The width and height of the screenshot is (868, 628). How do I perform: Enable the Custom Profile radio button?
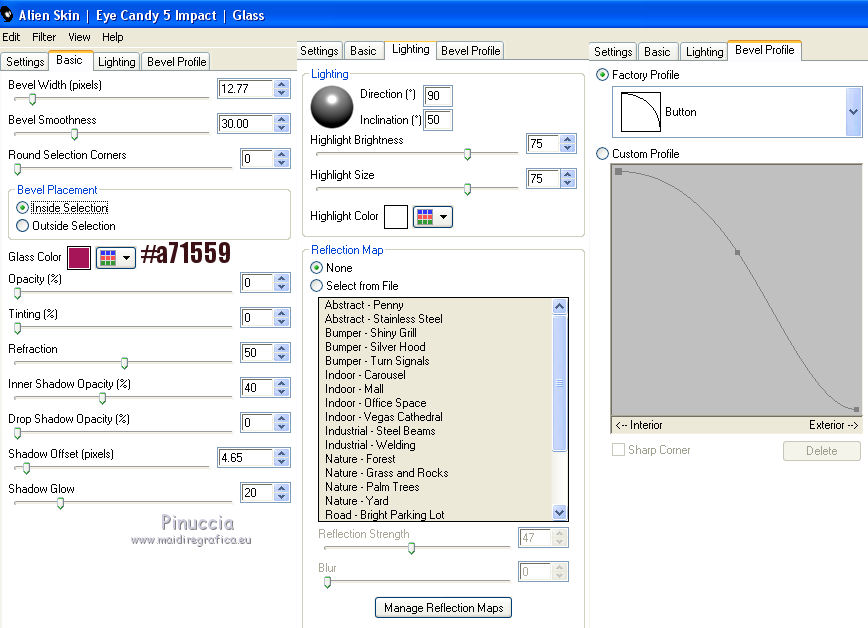point(602,154)
